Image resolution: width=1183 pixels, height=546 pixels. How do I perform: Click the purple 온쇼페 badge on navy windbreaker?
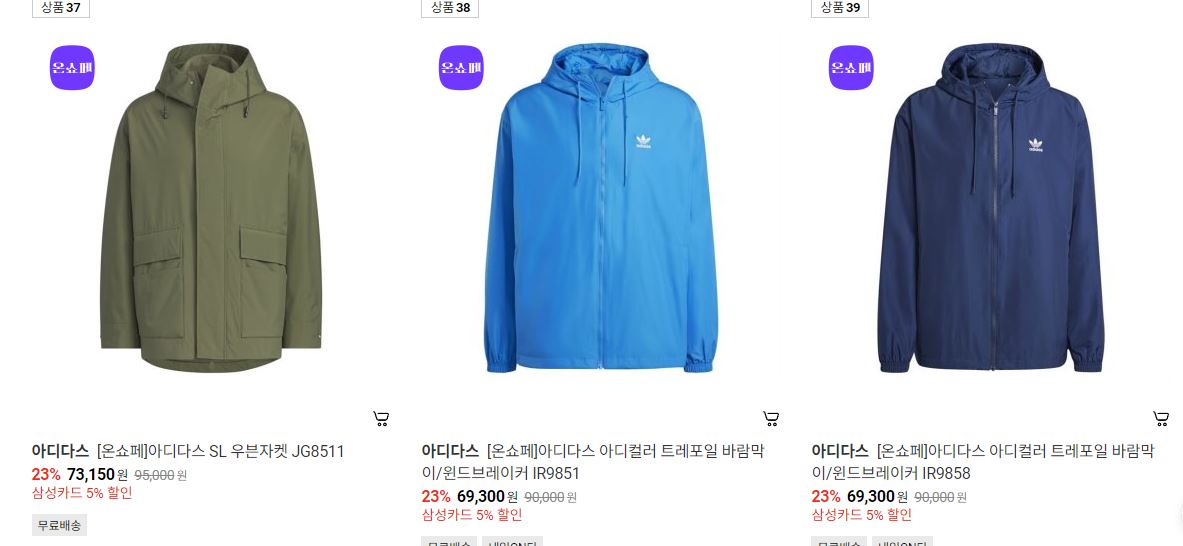(x=851, y=67)
